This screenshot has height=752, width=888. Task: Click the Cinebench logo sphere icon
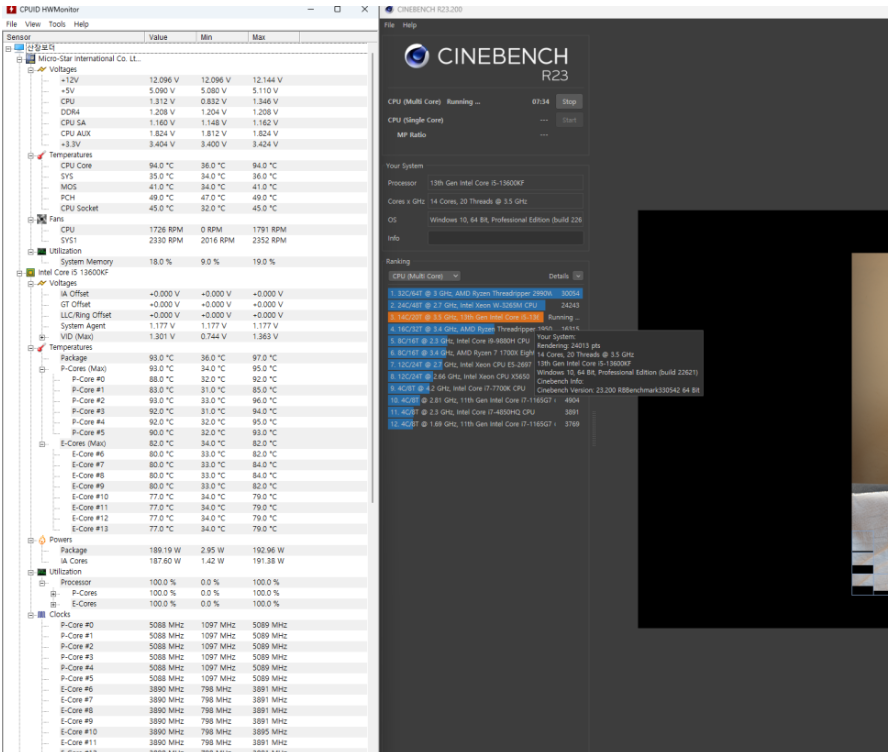click(417, 56)
